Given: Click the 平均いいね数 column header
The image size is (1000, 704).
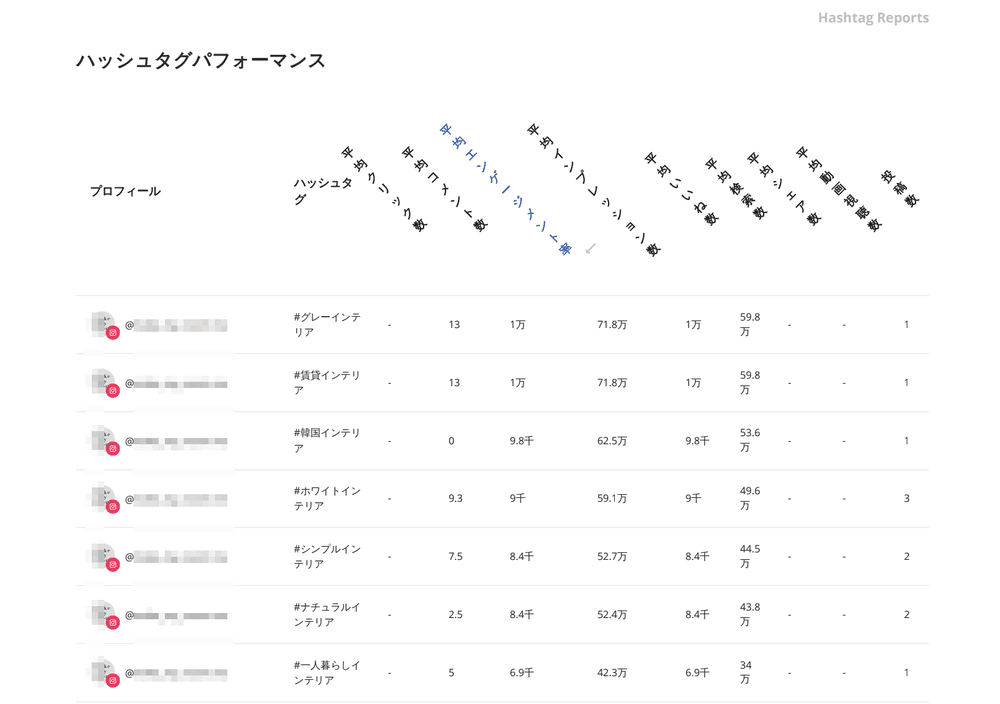Looking at the screenshot, I should coord(681,190).
